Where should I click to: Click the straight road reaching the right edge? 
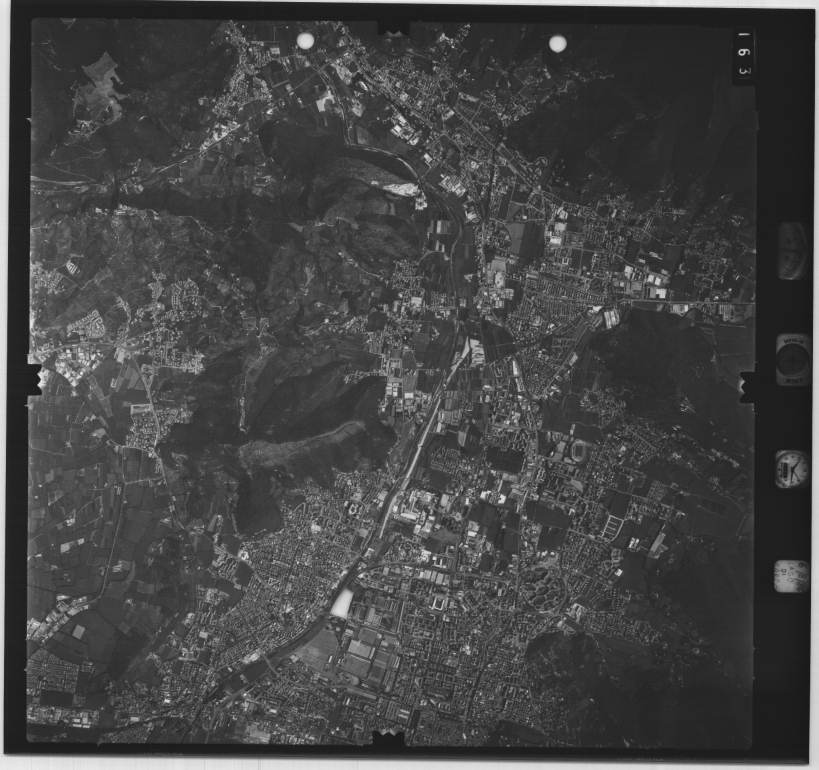pyautogui.click(x=700, y=301)
